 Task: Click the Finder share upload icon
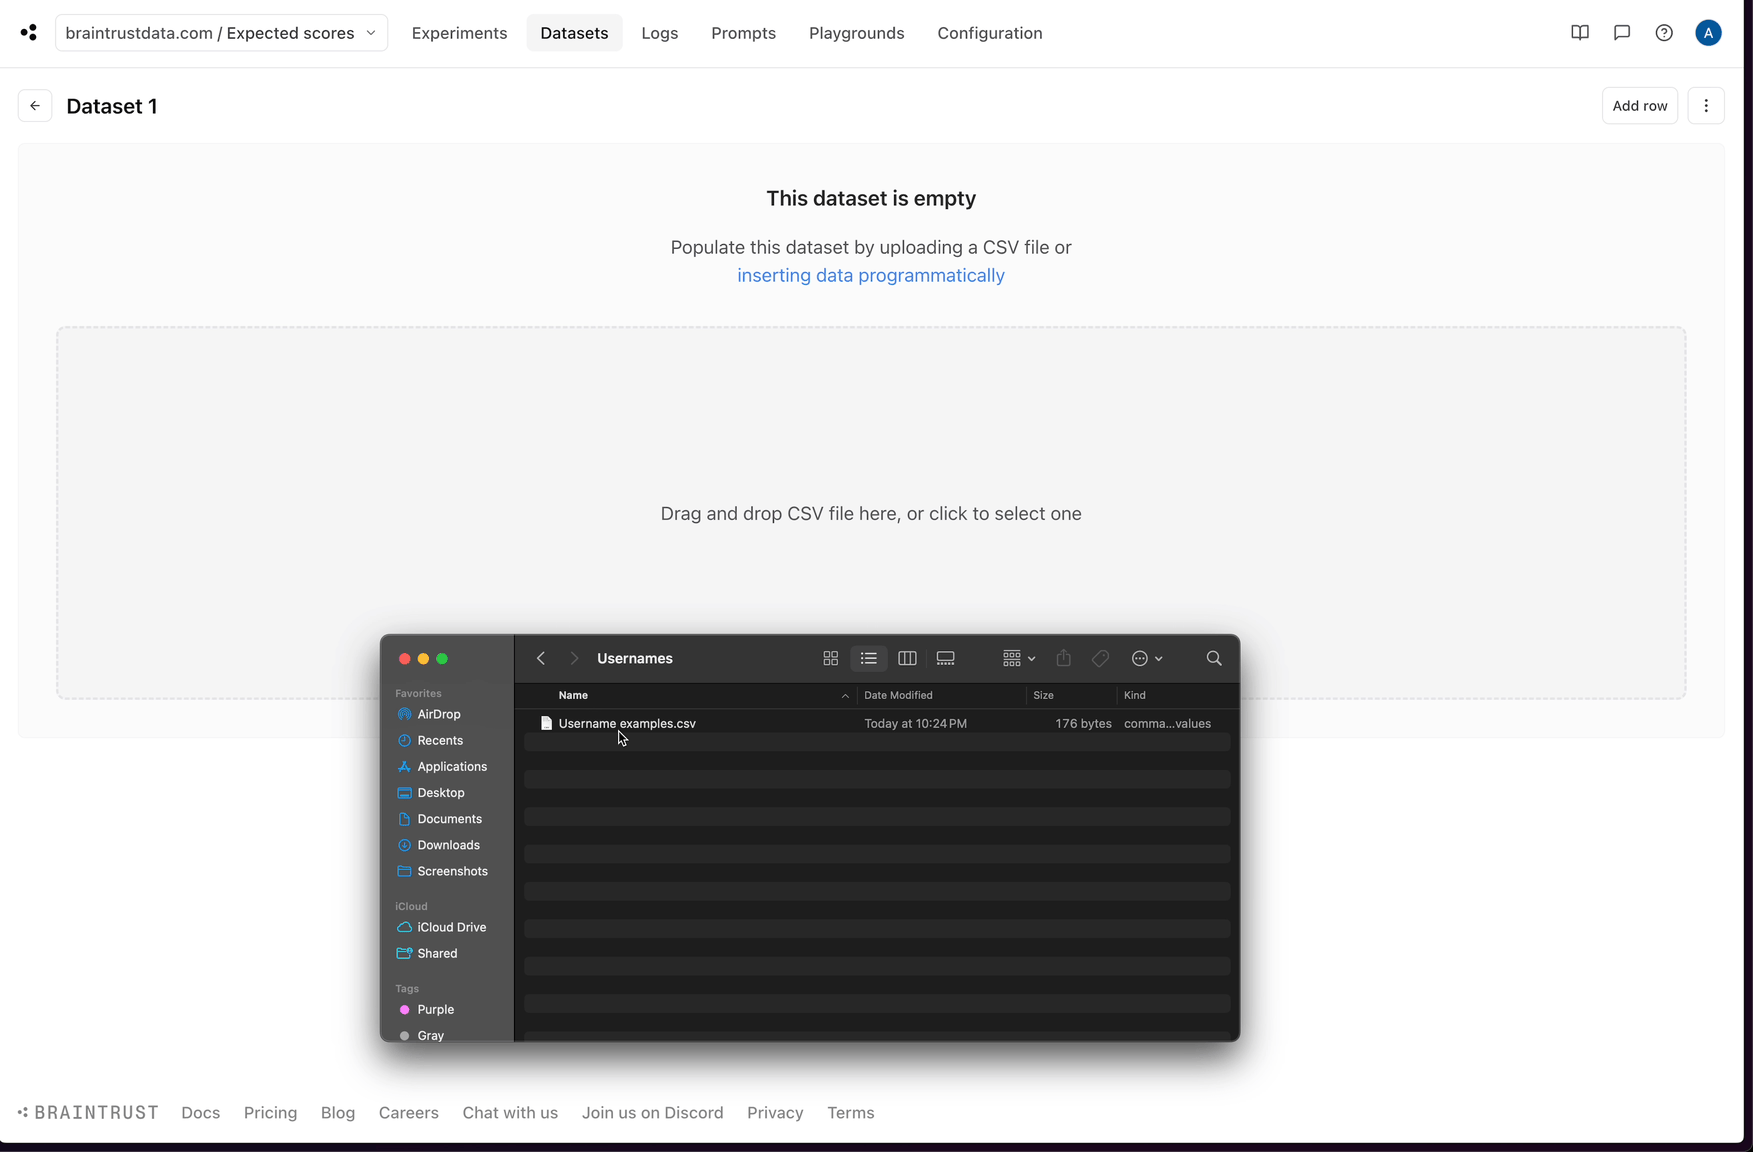1063,658
